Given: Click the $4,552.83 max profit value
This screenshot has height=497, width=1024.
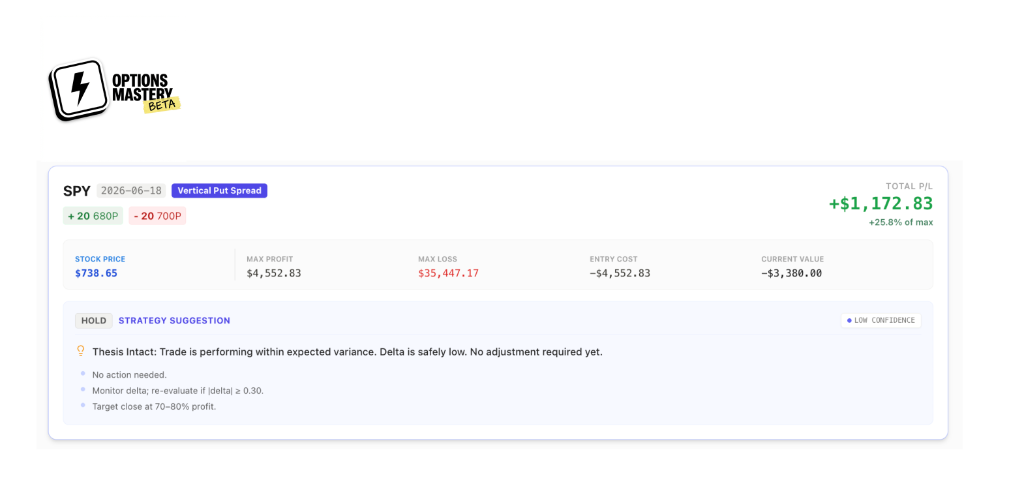Looking at the screenshot, I should pos(274,273).
